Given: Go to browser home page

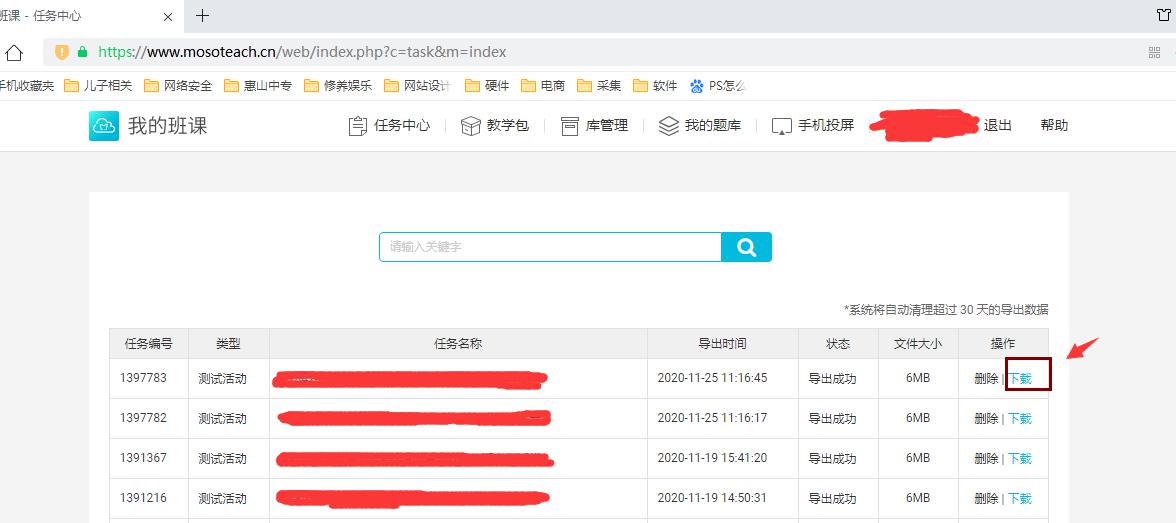Looking at the screenshot, I should click(14, 53).
